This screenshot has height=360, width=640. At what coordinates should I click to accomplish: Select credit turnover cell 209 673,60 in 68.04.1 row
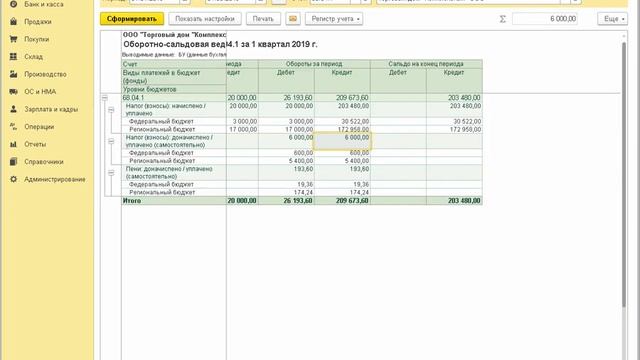pyautogui.click(x=342, y=98)
